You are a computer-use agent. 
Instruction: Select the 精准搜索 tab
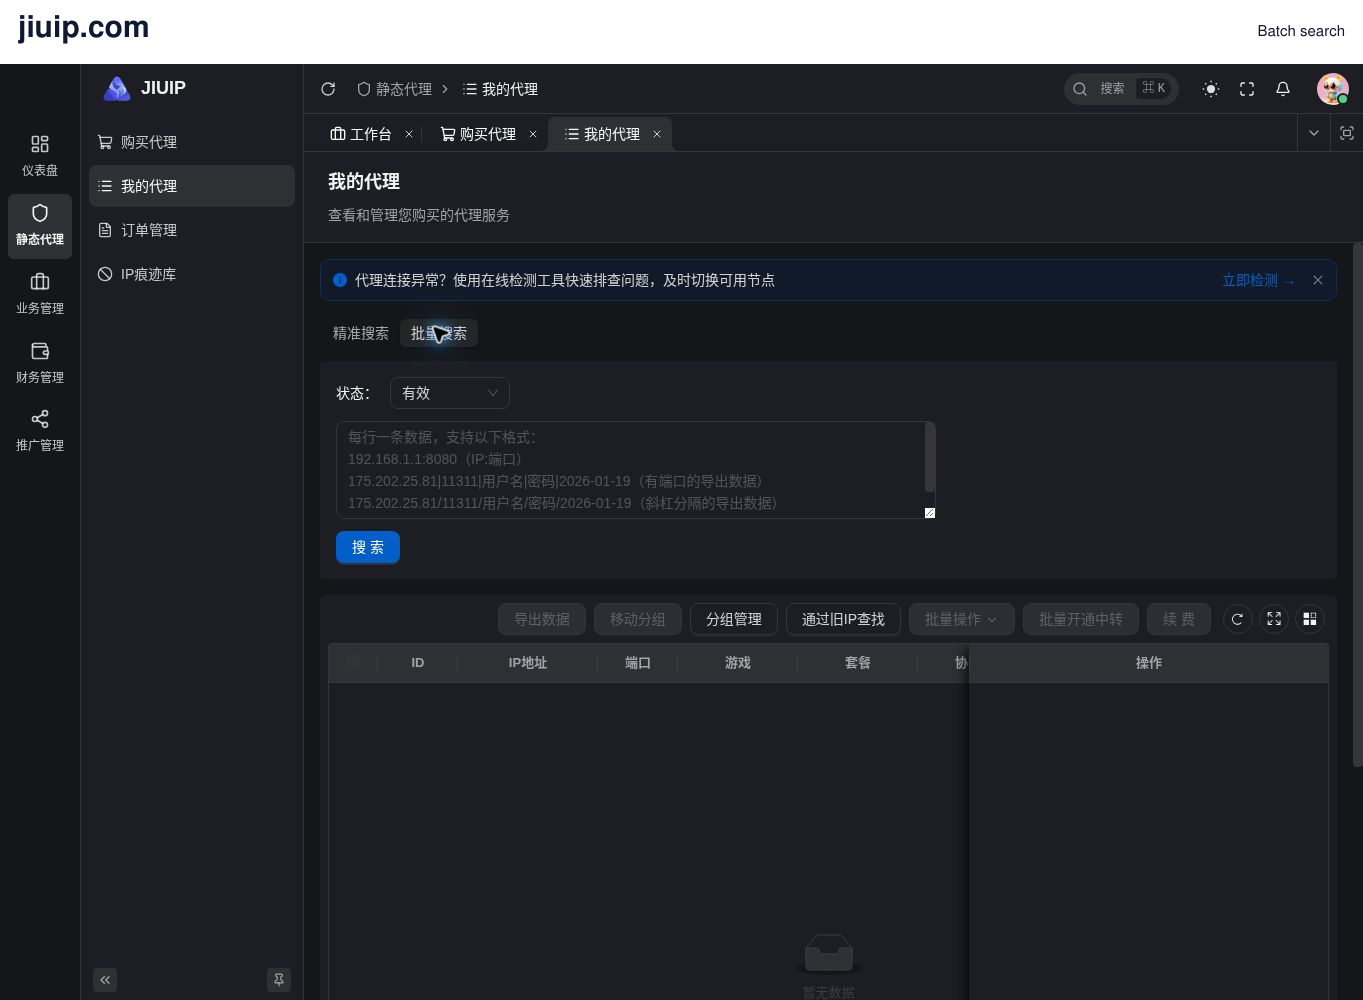click(x=361, y=333)
